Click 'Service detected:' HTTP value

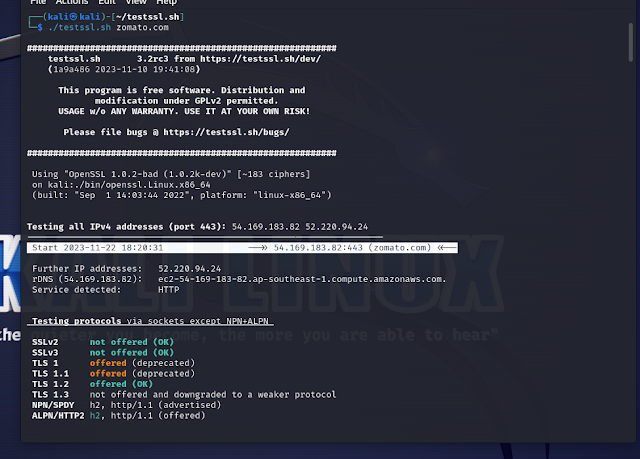(x=169, y=290)
